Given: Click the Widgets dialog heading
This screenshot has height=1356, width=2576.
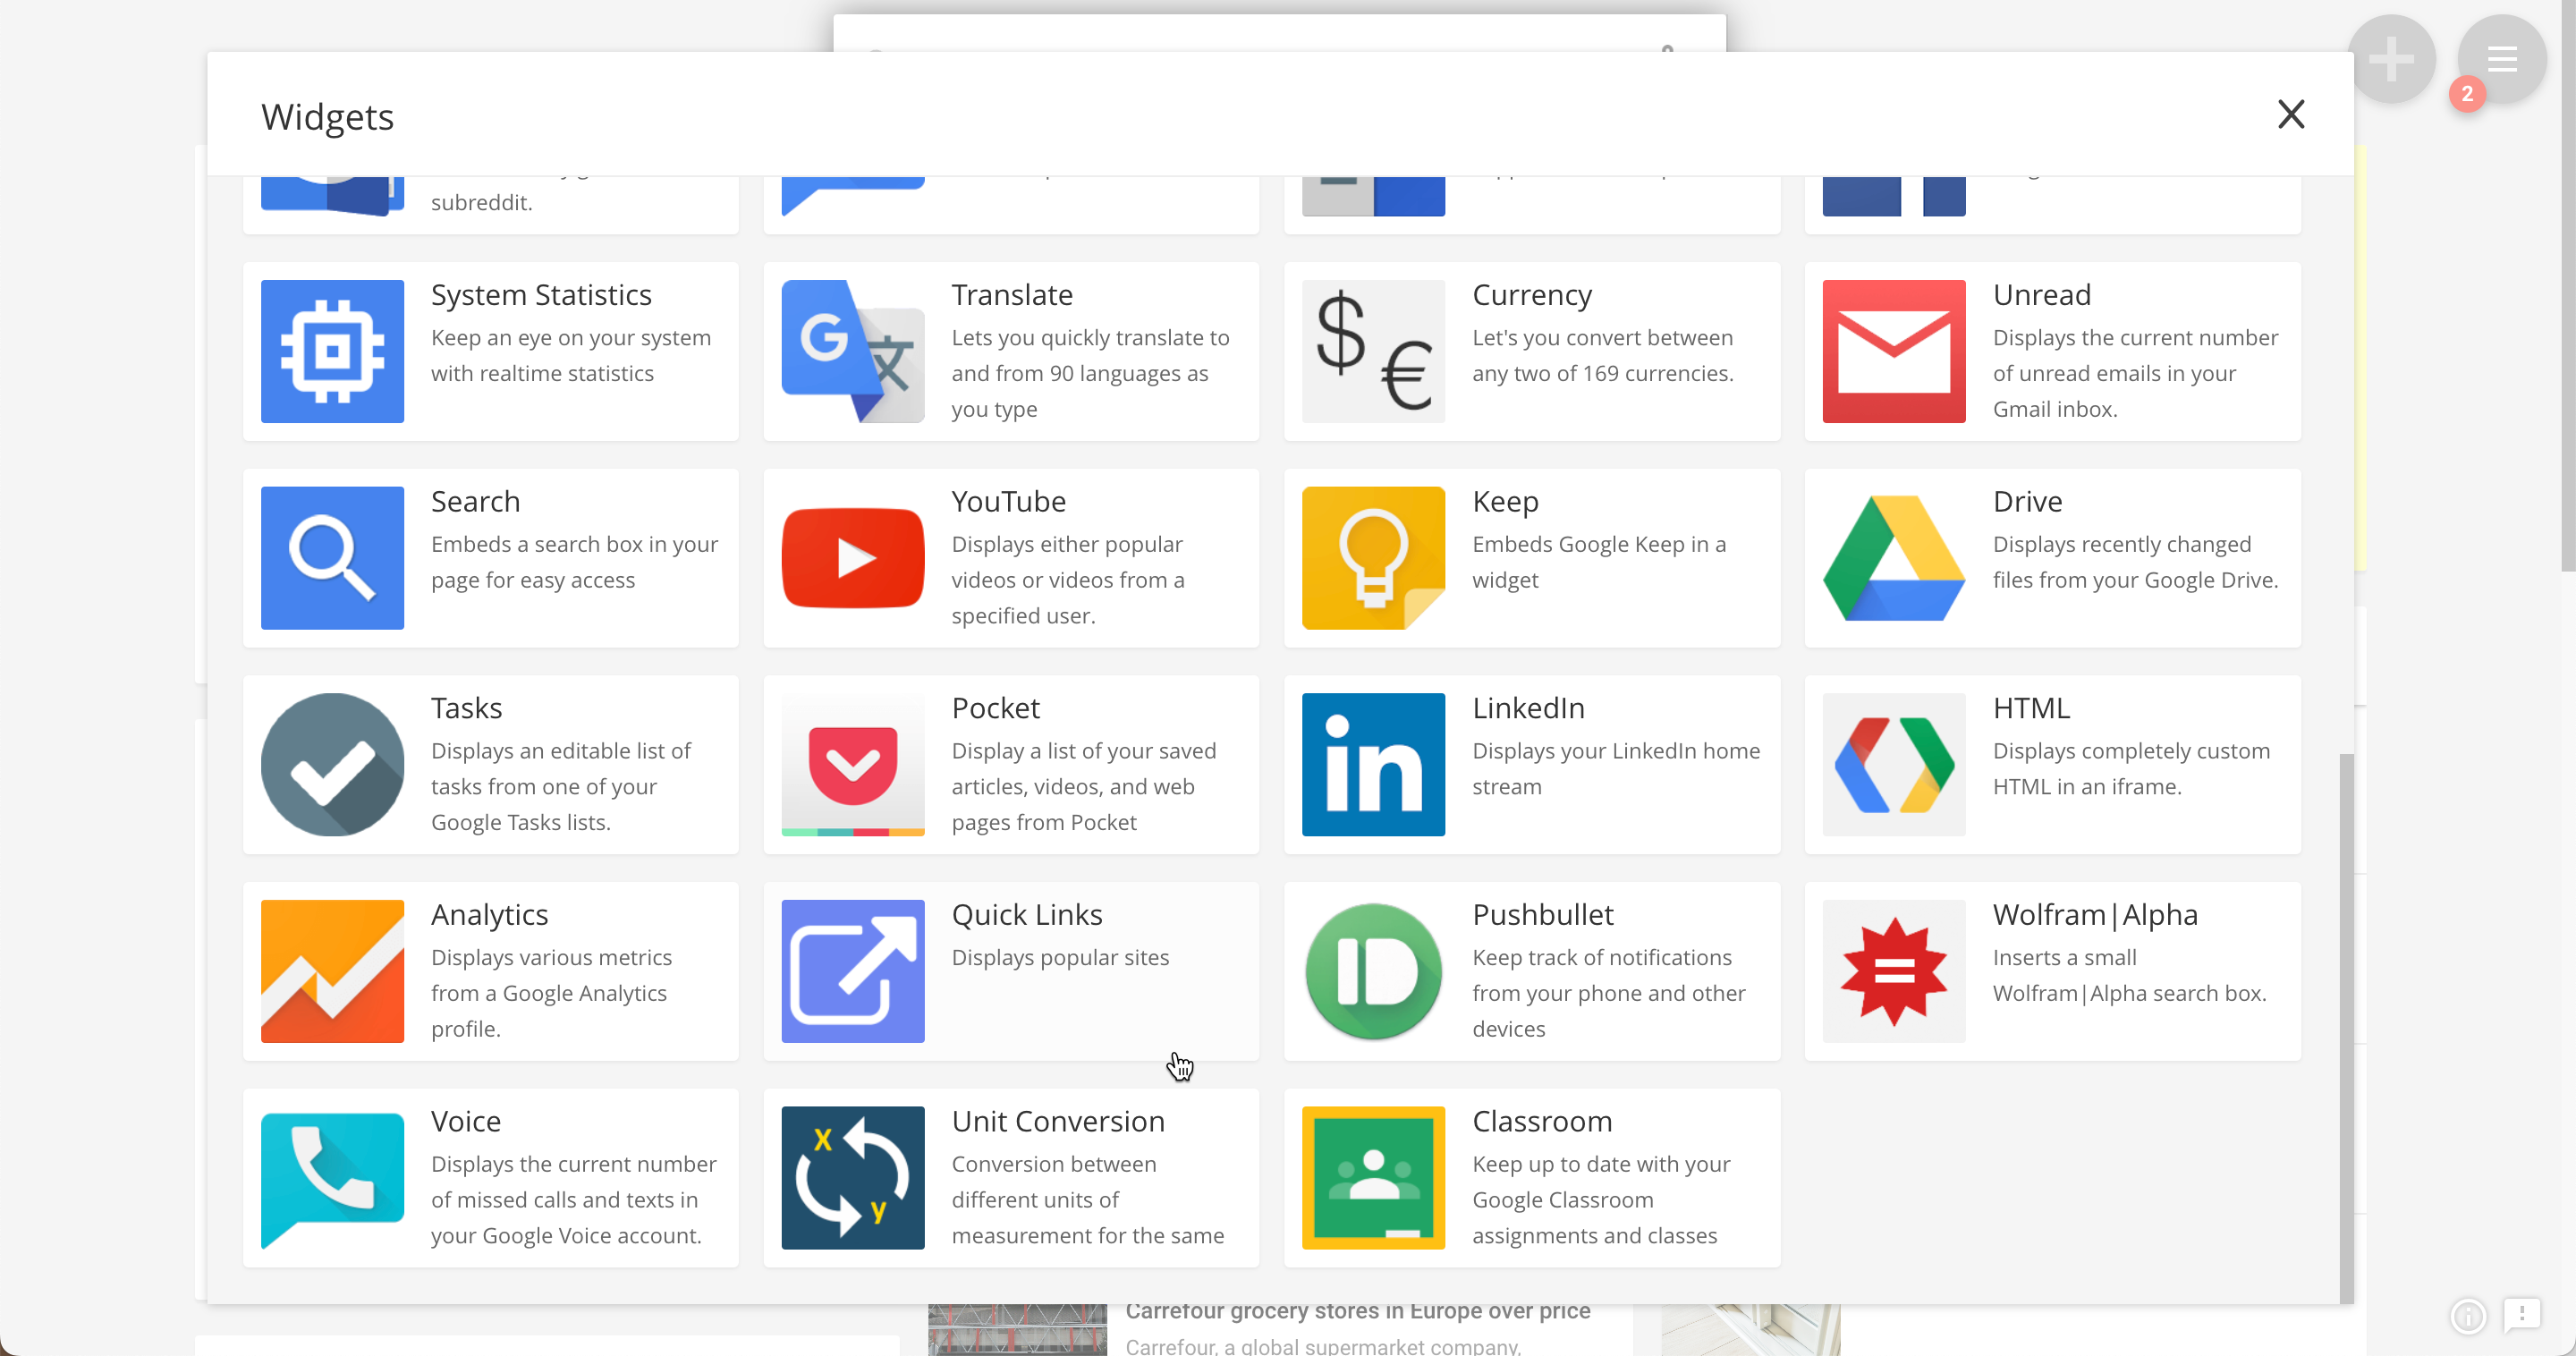Looking at the screenshot, I should coord(327,117).
